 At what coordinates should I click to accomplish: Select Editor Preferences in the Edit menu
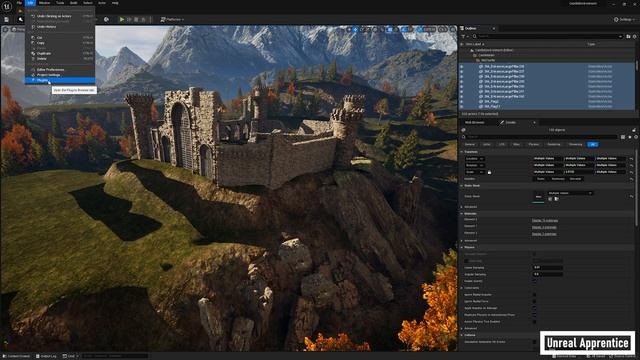(x=60, y=69)
